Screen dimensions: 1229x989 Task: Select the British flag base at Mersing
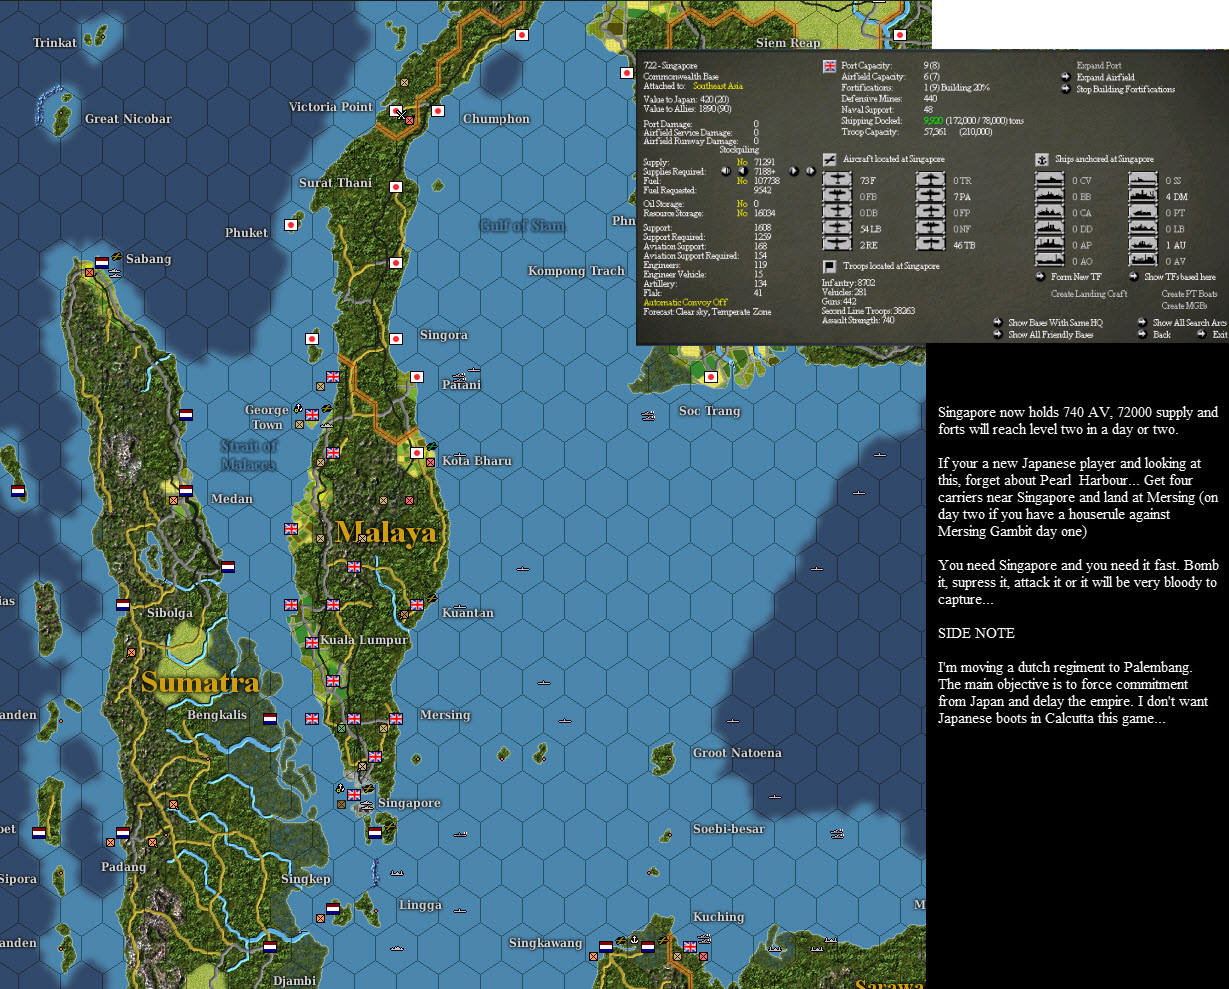tap(395, 718)
